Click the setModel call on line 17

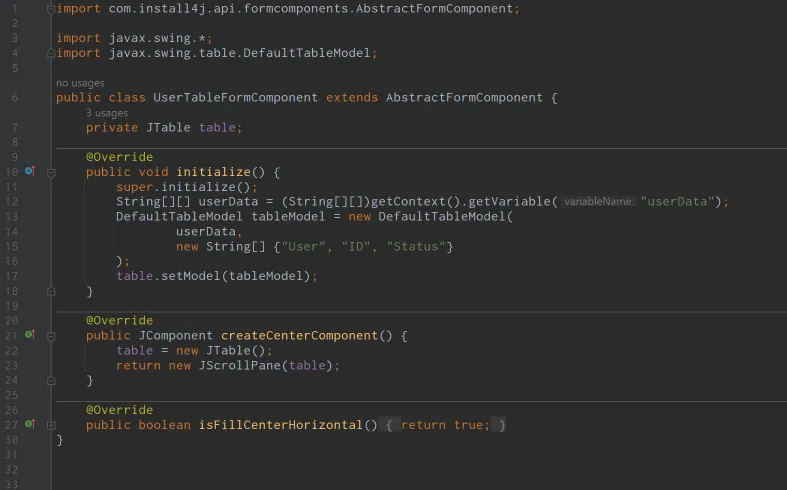pyautogui.click(x=191, y=276)
